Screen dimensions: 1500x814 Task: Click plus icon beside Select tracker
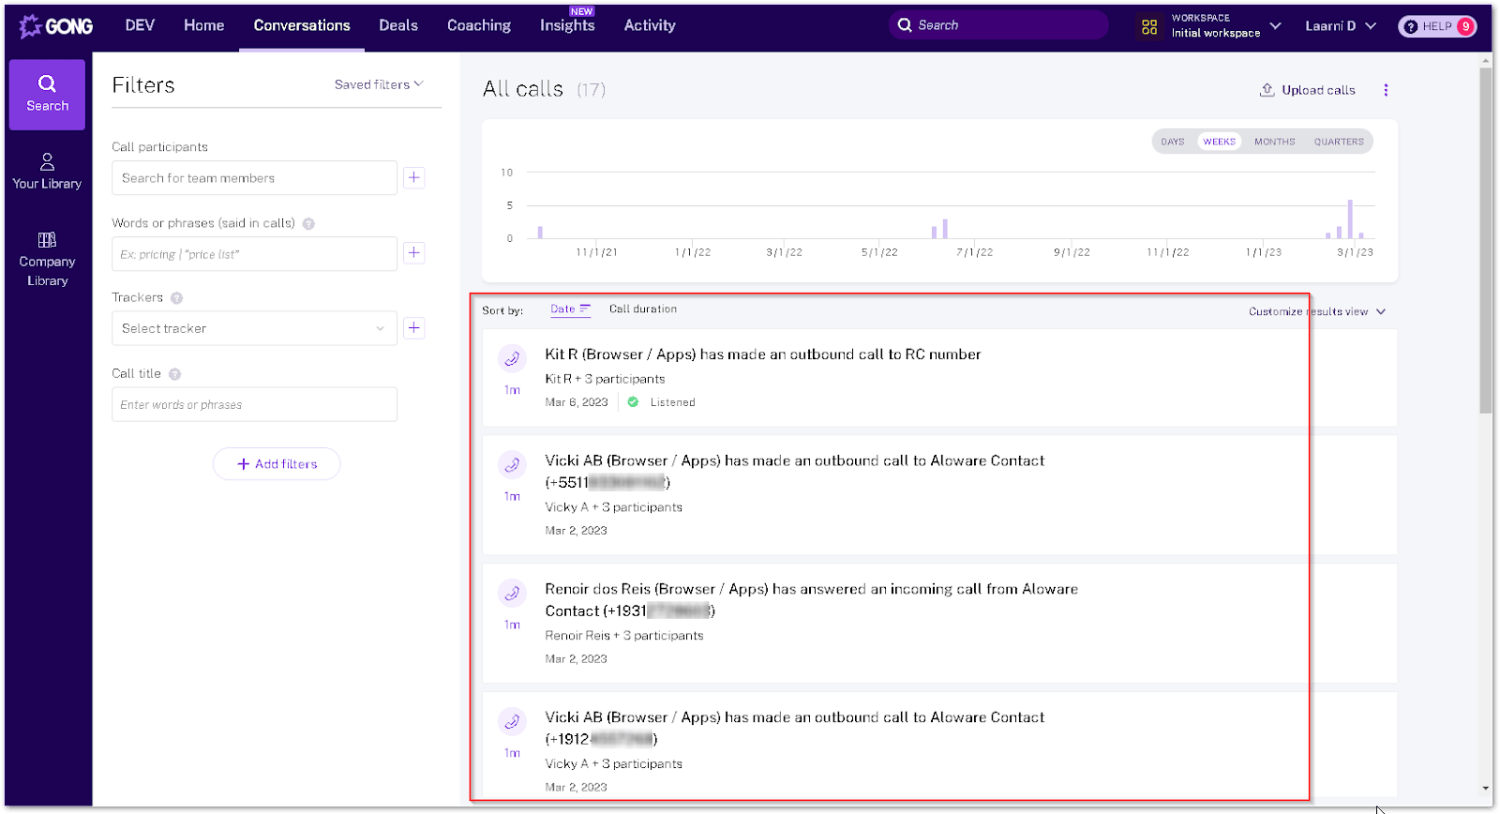(414, 328)
